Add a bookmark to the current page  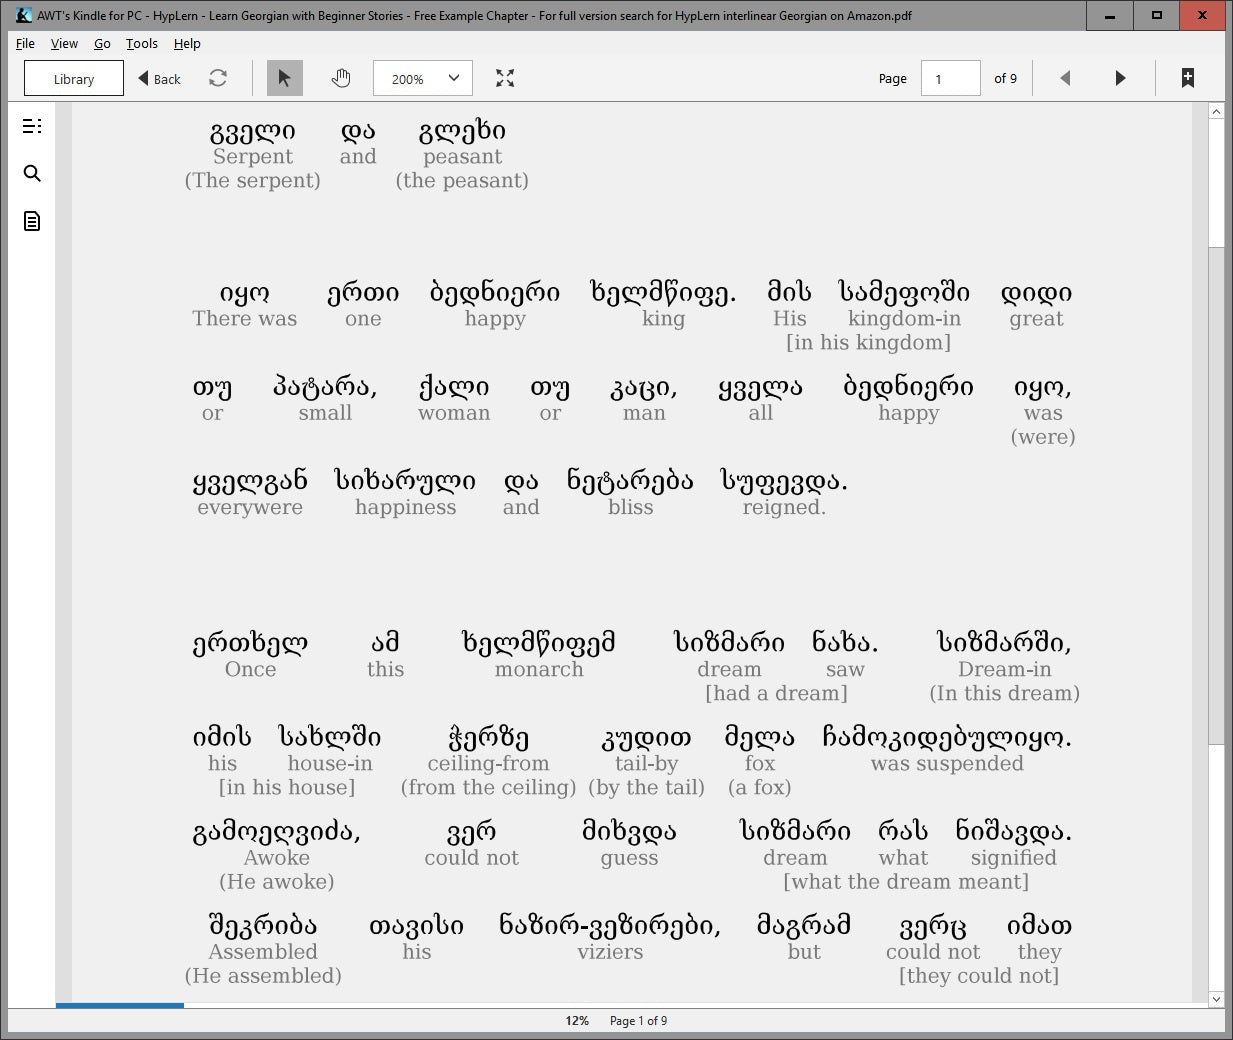pos(1187,78)
